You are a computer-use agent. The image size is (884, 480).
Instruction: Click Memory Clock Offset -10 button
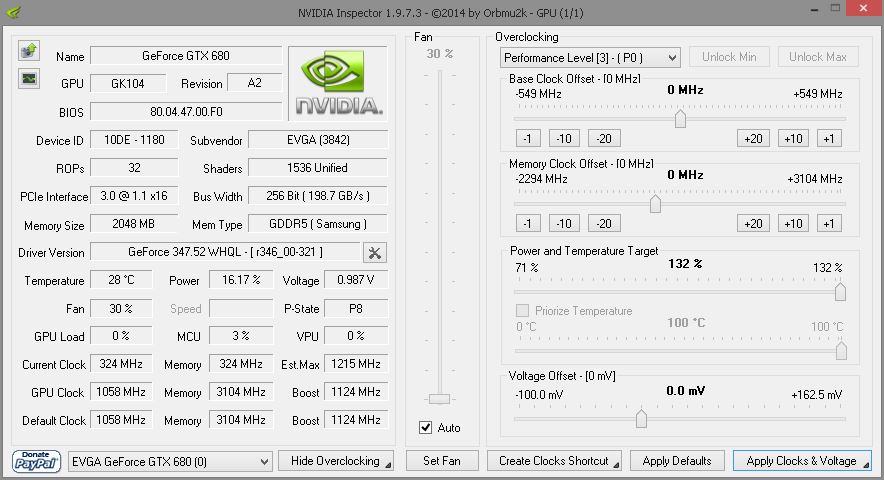tap(564, 223)
